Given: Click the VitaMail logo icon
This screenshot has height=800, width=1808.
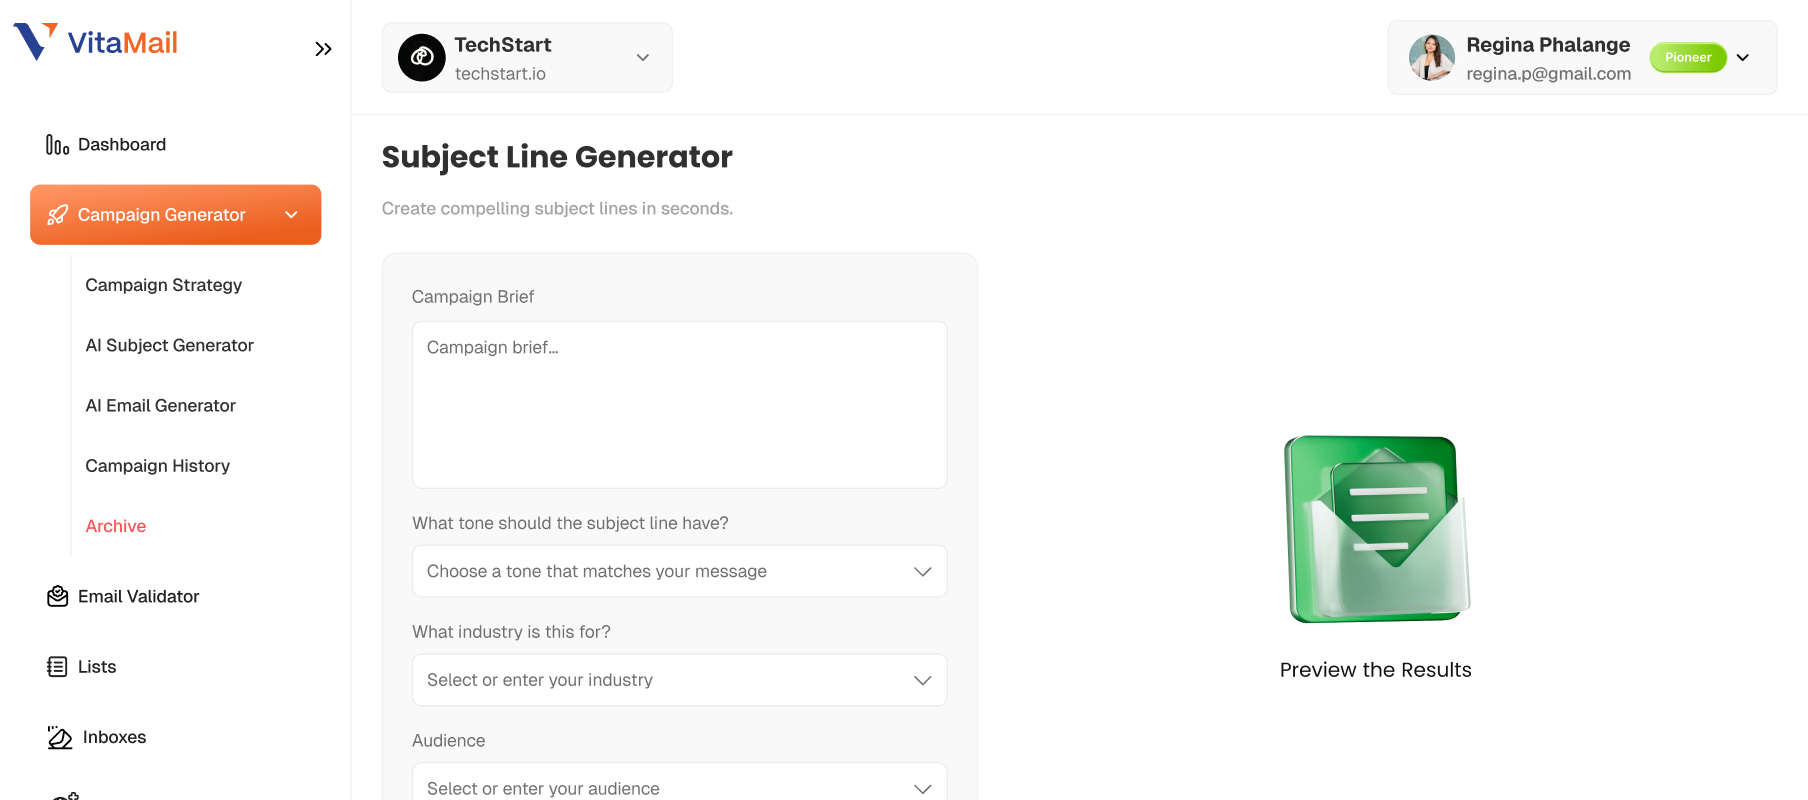Looking at the screenshot, I should point(35,42).
